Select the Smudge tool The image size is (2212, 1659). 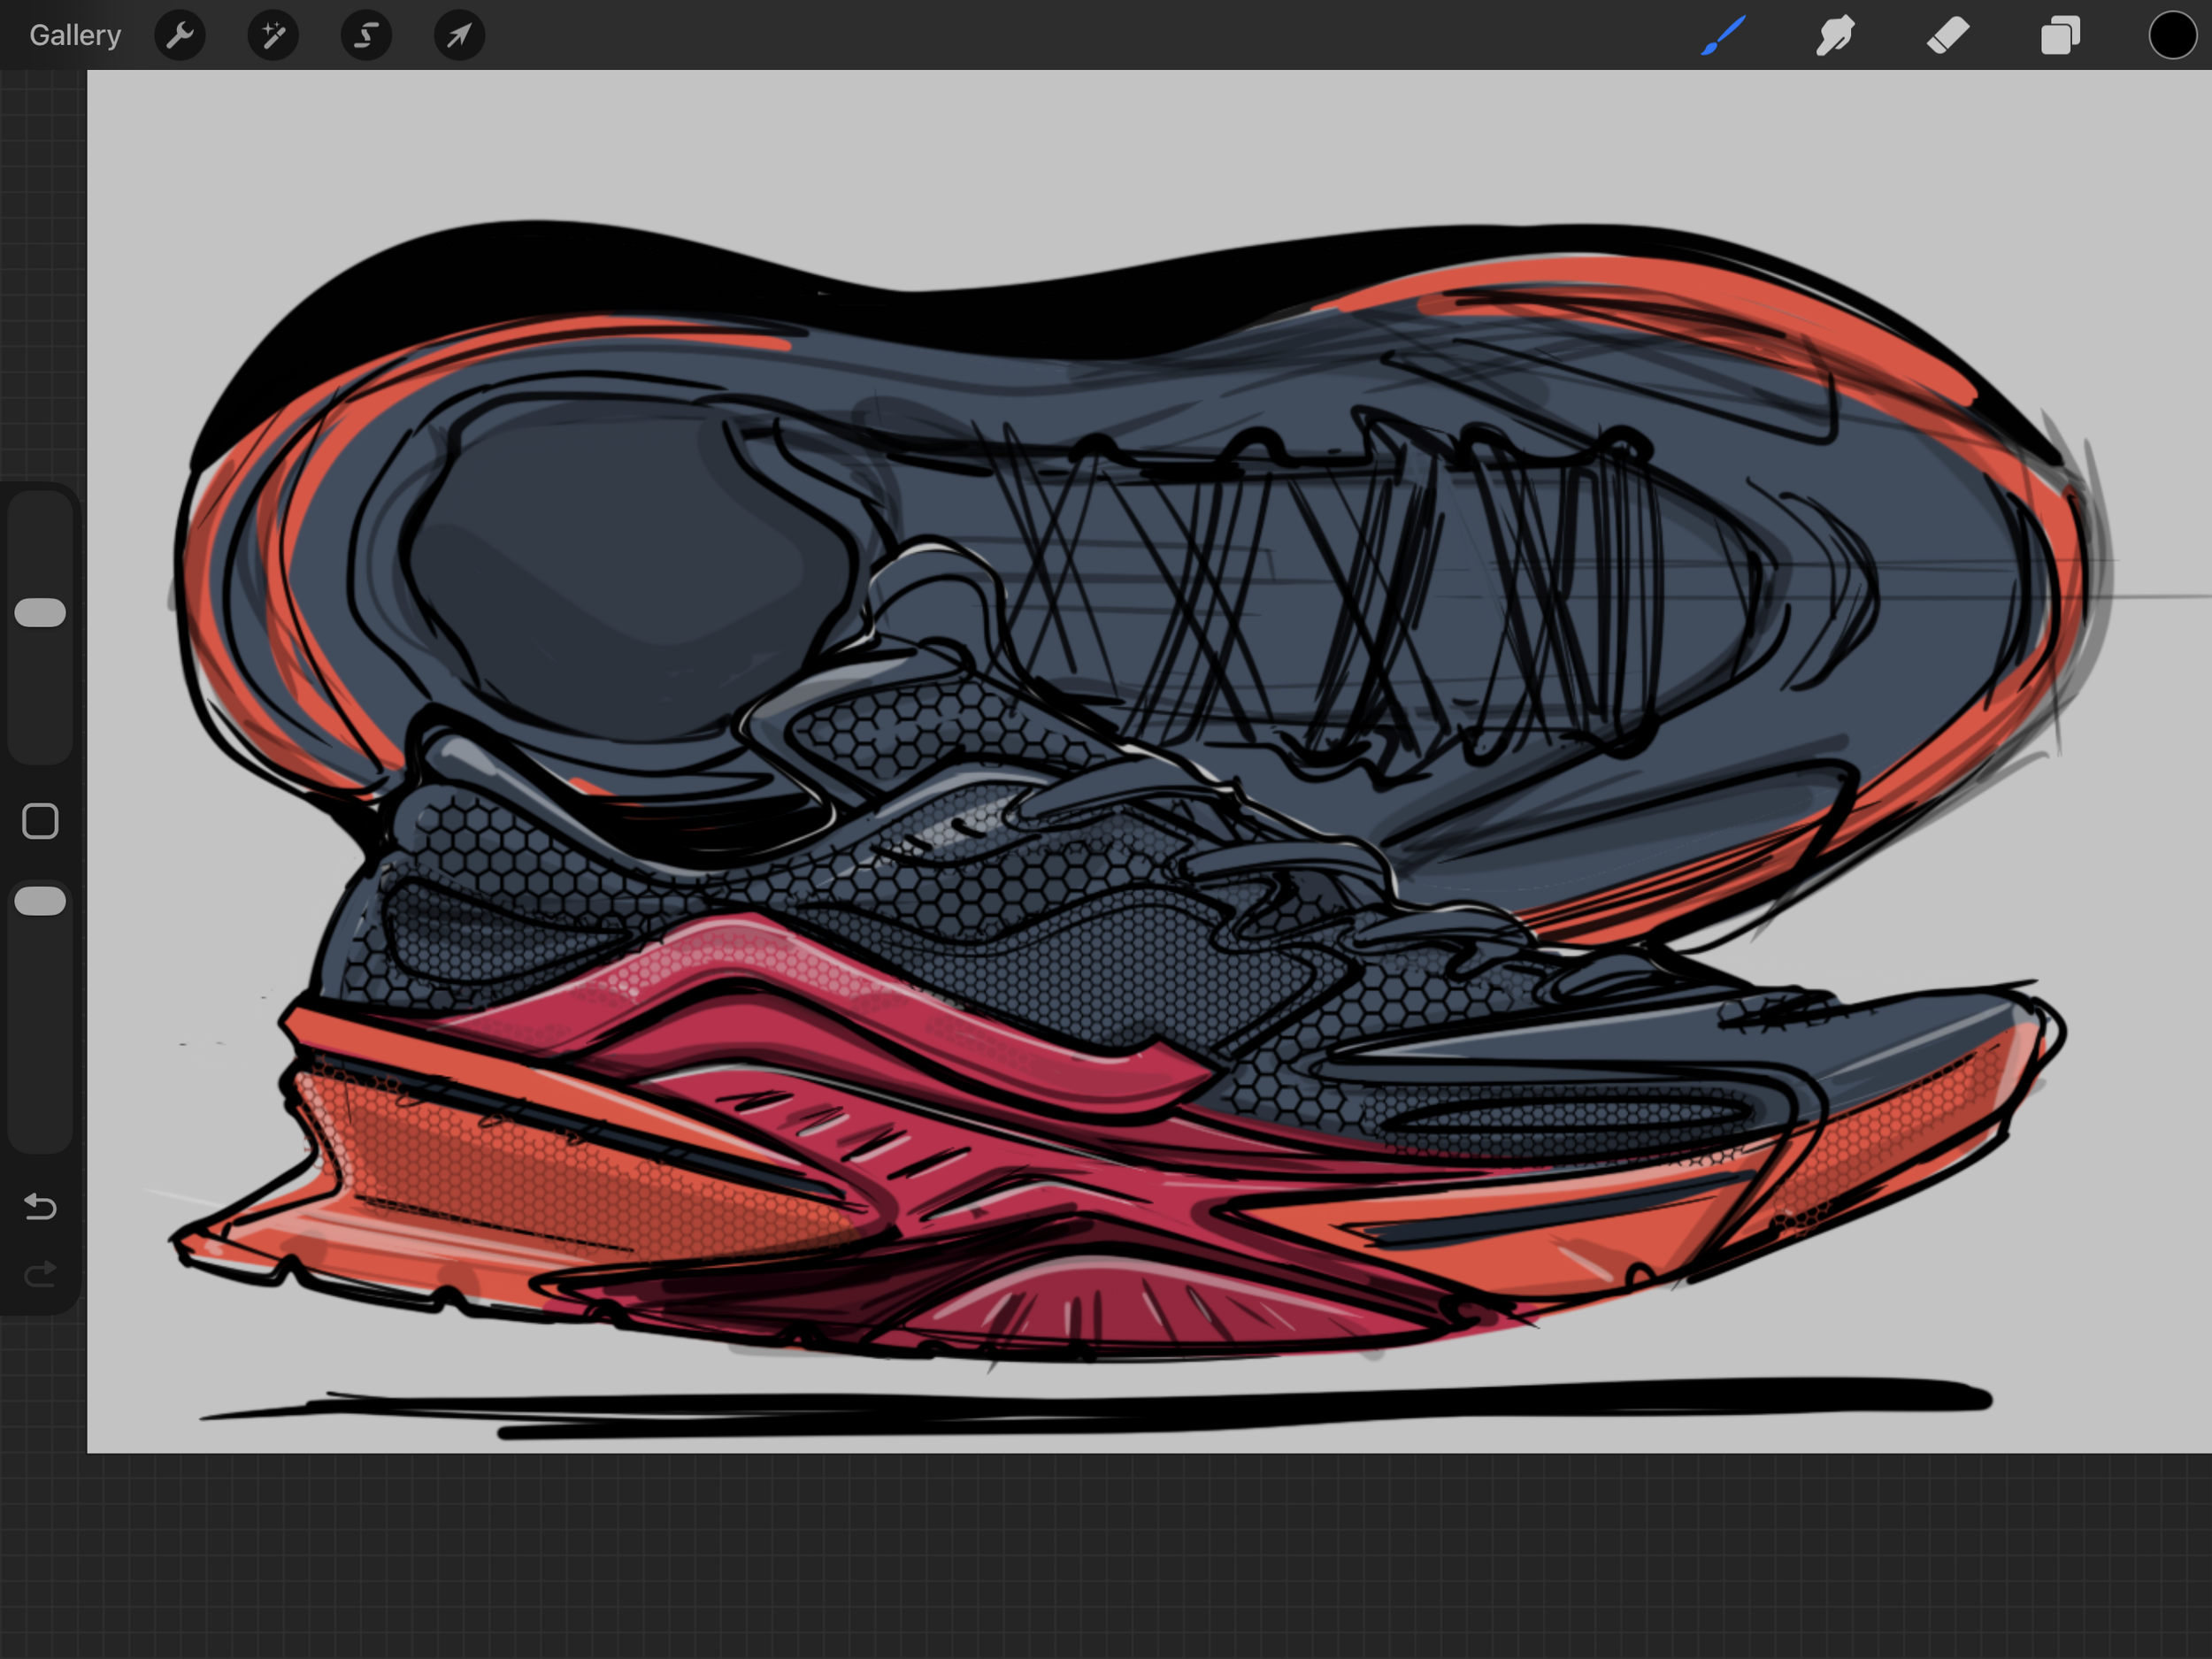[x=1835, y=36]
